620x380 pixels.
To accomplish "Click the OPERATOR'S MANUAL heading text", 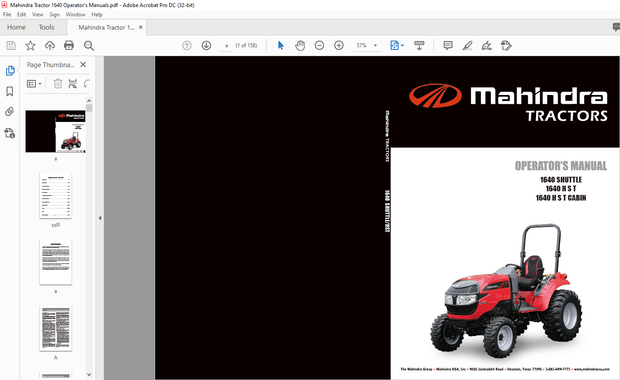I will click(x=561, y=166).
